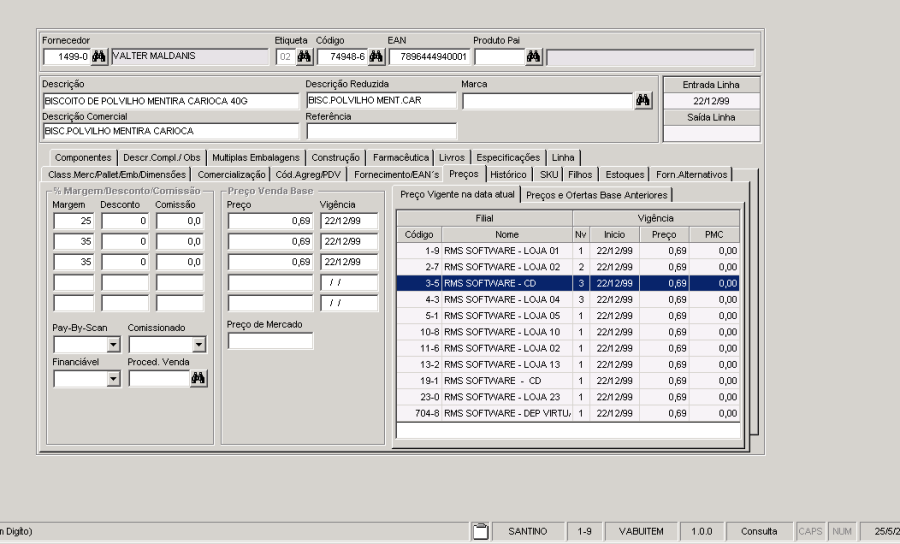Click empty Marca field

(548, 101)
